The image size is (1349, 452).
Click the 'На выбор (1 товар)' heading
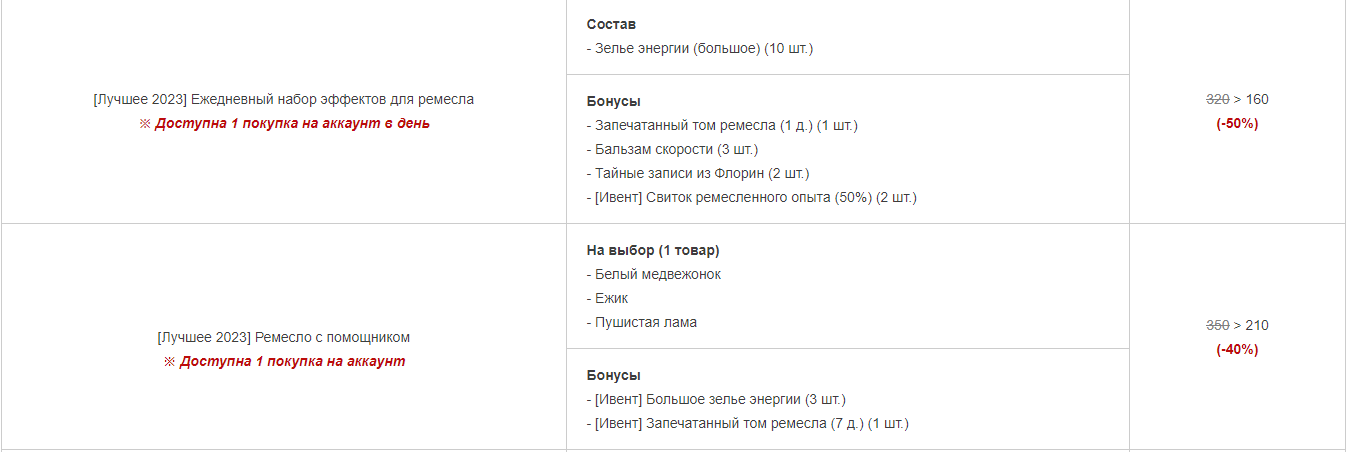653,250
